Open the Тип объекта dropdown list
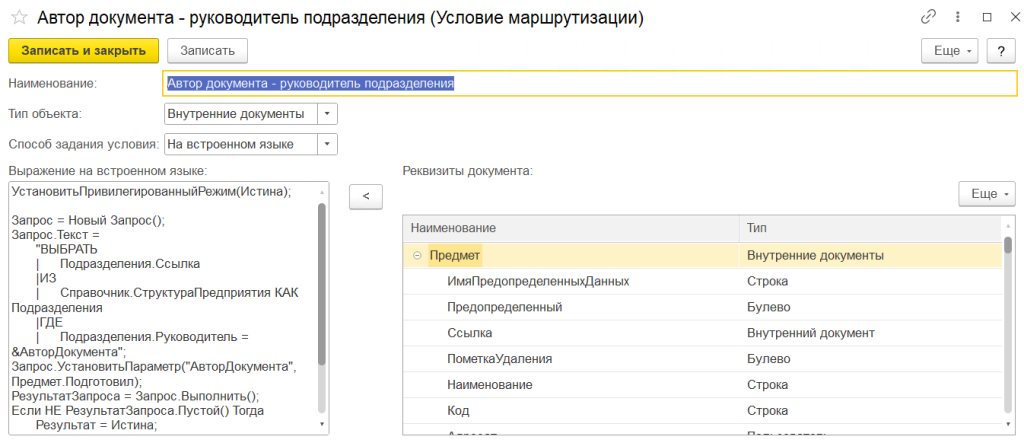 (328, 114)
